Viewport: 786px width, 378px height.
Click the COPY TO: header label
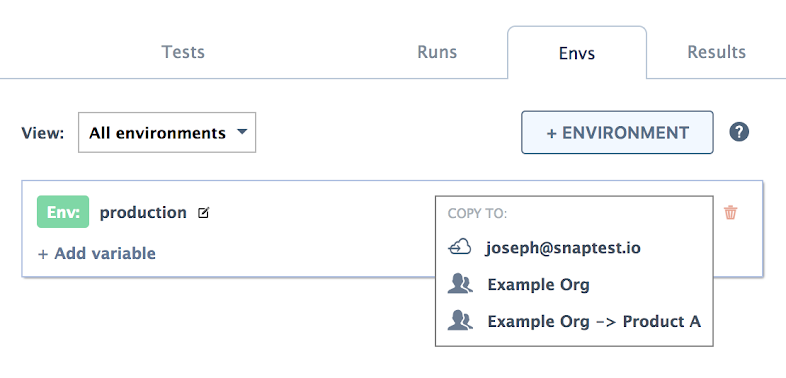[477, 214]
